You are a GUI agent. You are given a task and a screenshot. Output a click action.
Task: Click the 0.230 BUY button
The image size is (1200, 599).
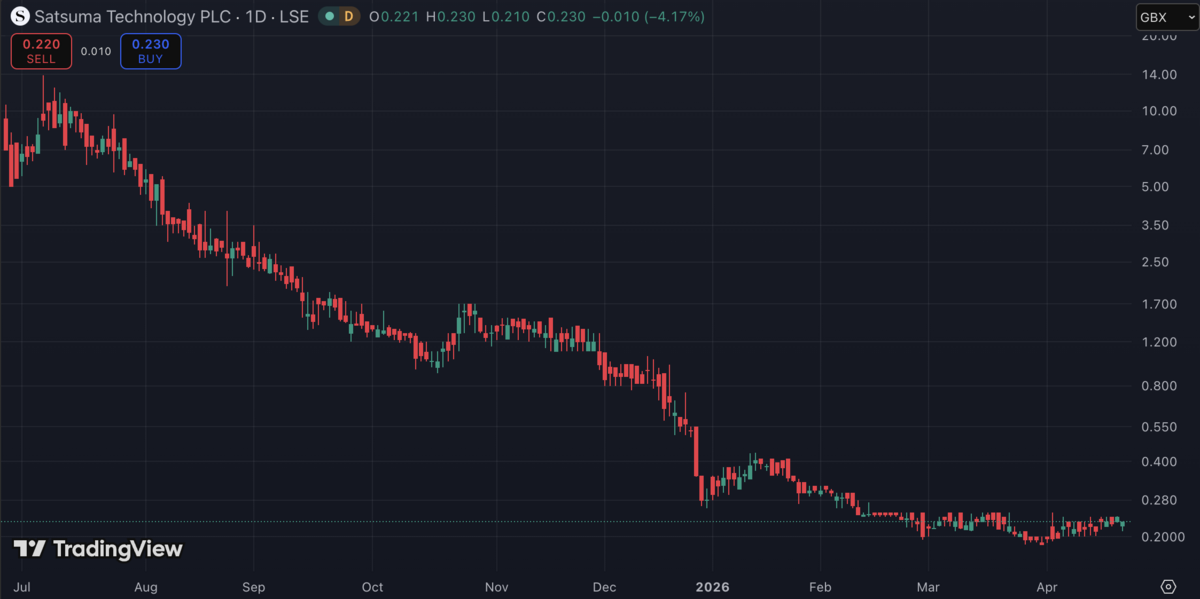pos(150,51)
